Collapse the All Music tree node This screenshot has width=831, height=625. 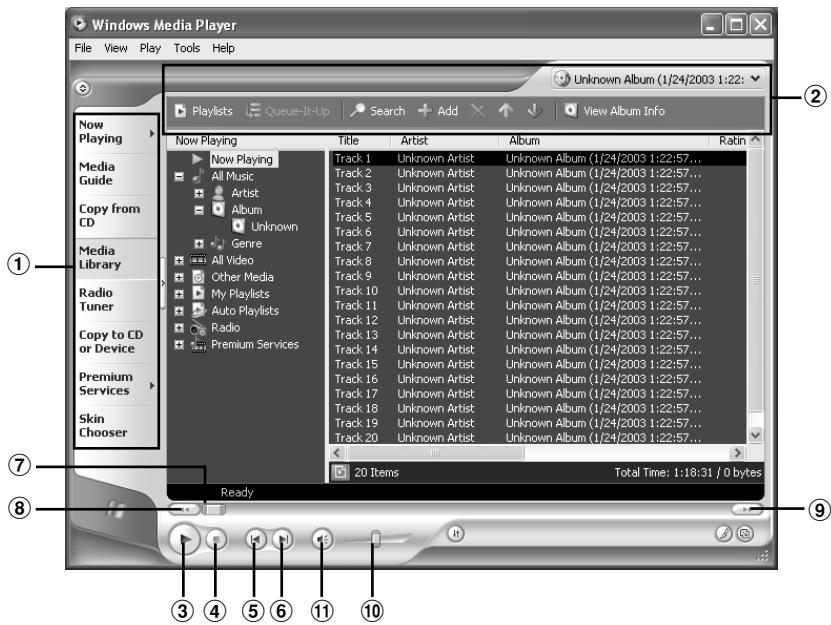click(179, 177)
